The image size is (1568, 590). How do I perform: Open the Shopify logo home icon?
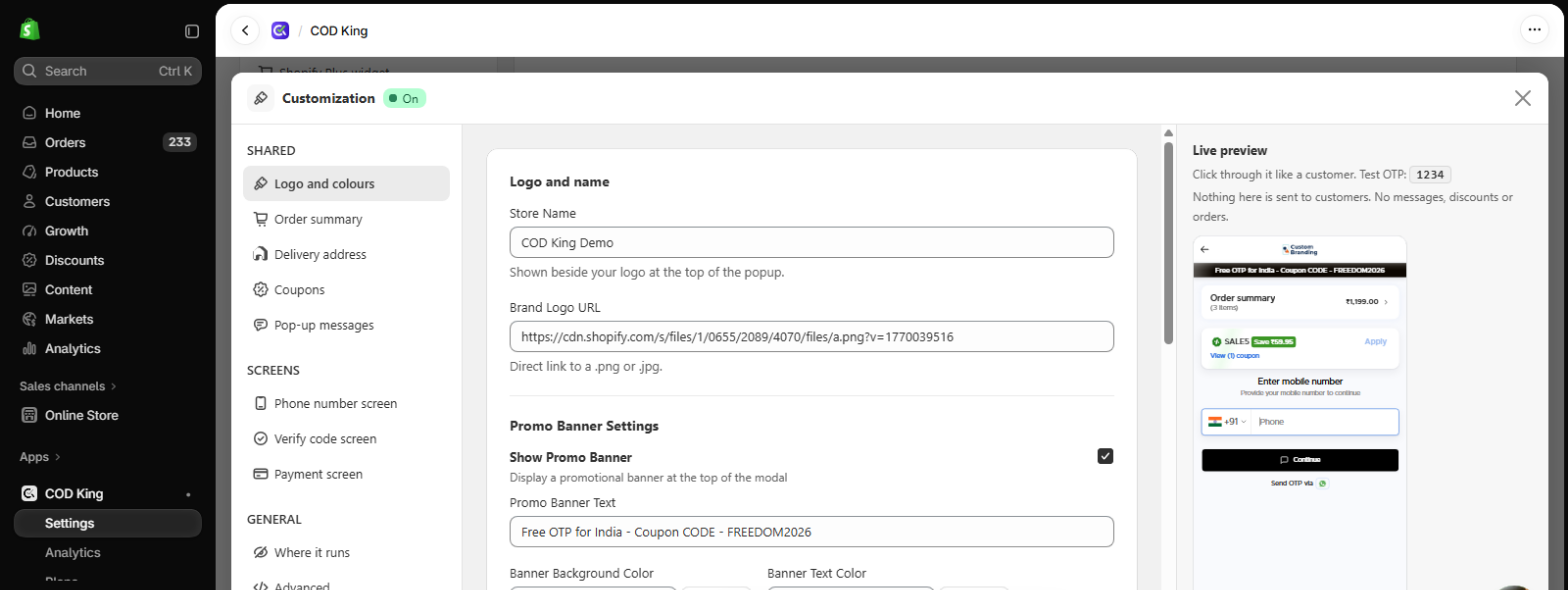(x=29, y=30)
